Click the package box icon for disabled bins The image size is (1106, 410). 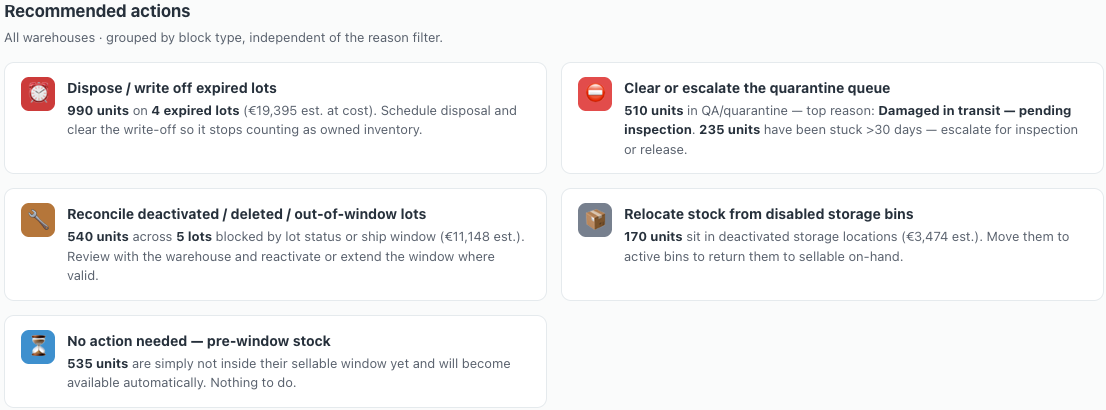point(595,220)
